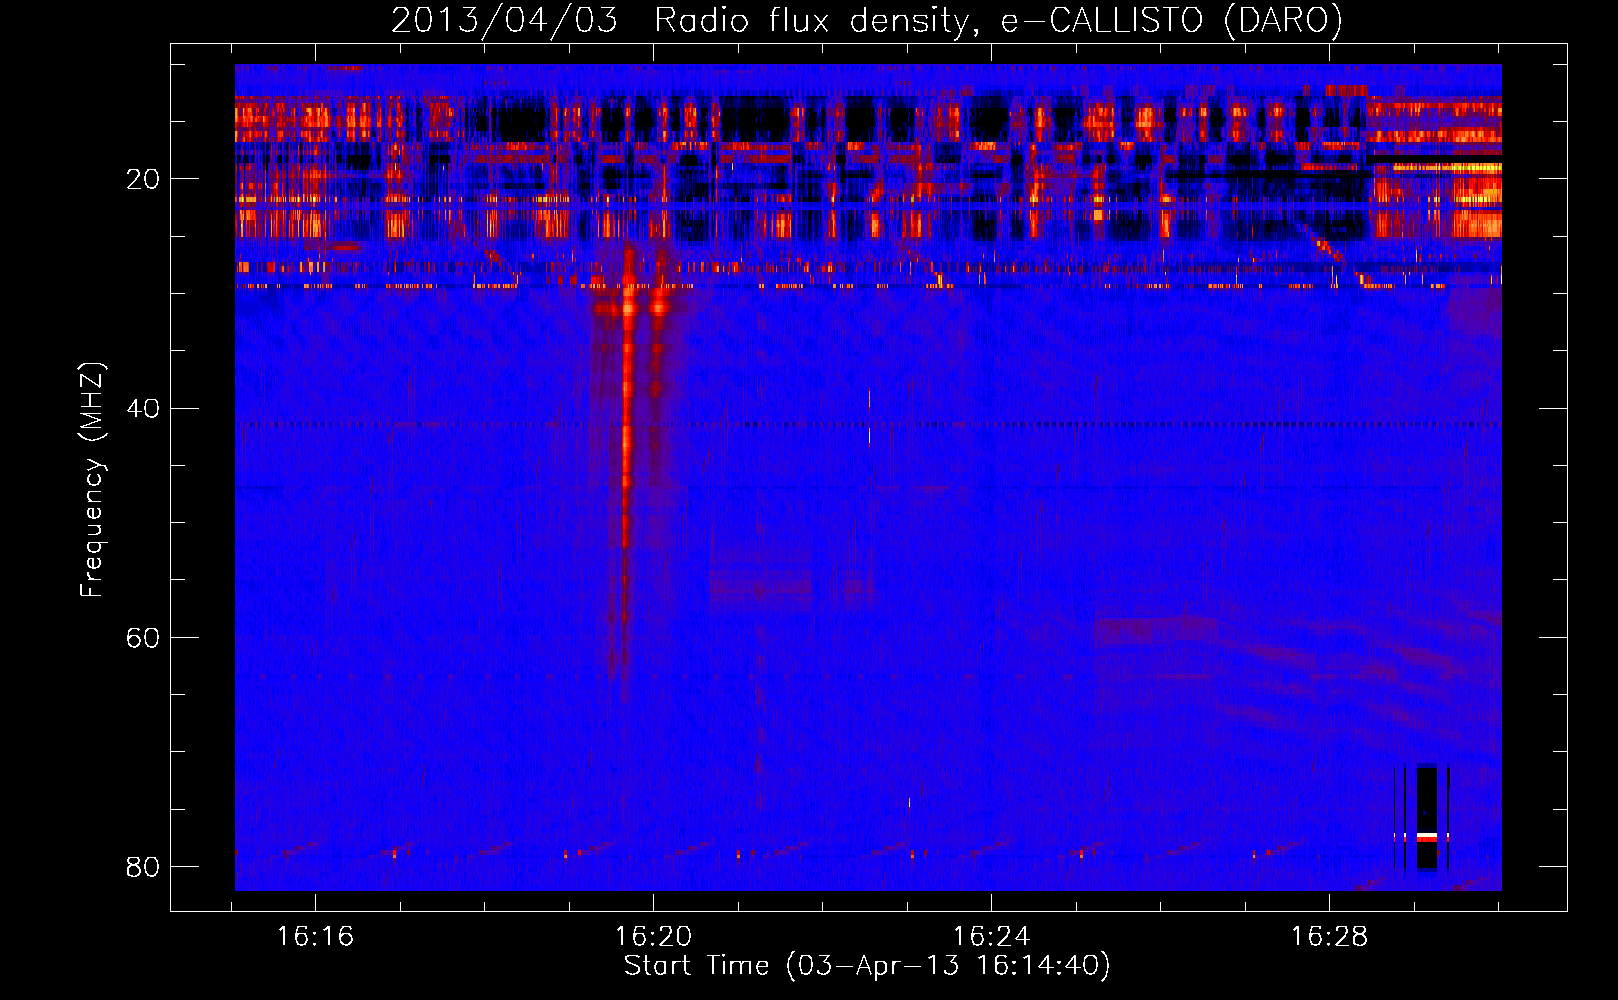Click the '16:24' time tick label

991,936
